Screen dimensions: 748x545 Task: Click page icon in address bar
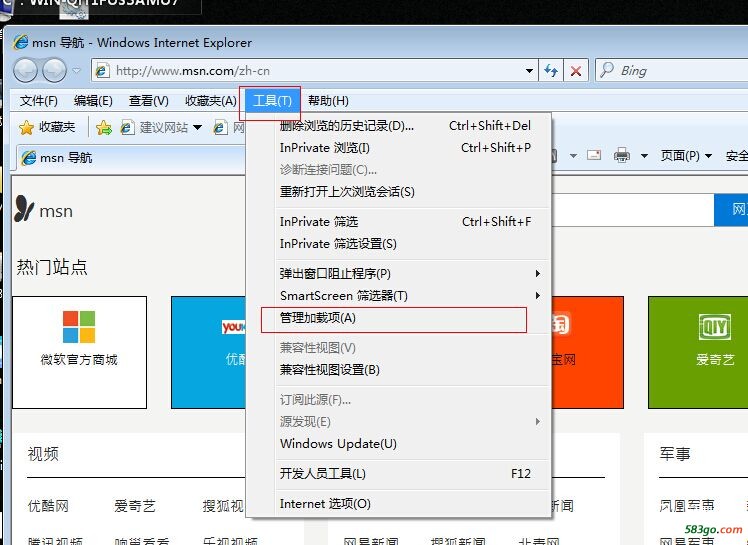click(x=103, y=71)
